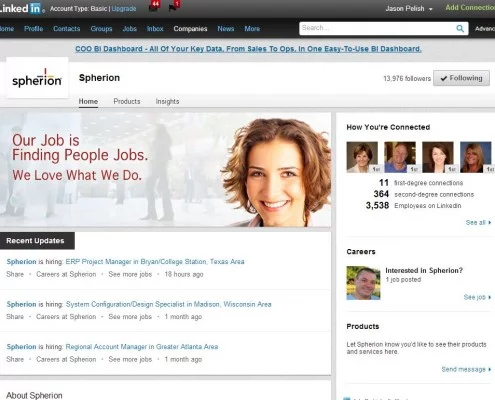
Task: Switch to the Products tab
Action: pyautogui.click(x=127, y=101)
